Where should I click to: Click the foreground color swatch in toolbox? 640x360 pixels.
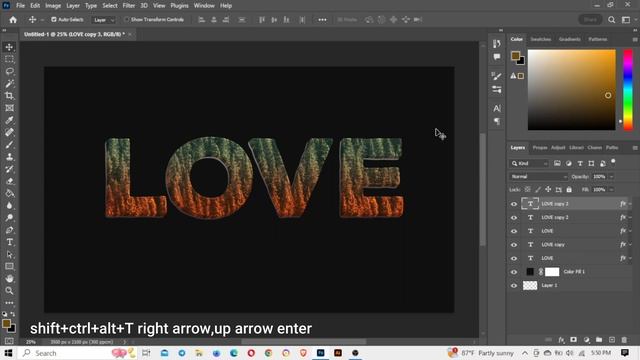click(x=6, y=324)
